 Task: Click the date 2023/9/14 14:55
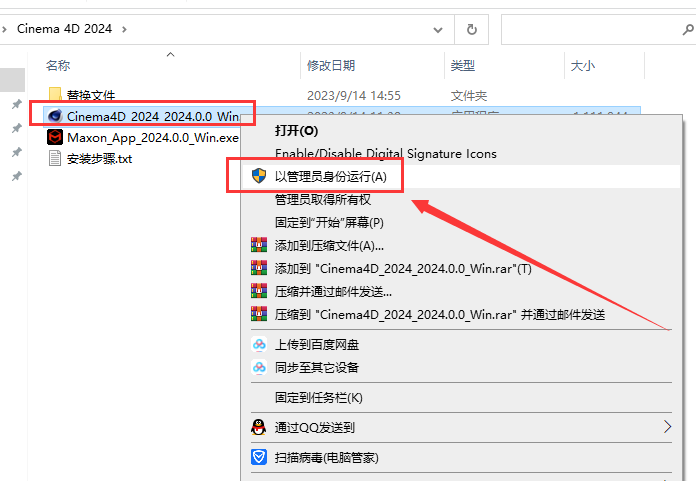[354, 95]
